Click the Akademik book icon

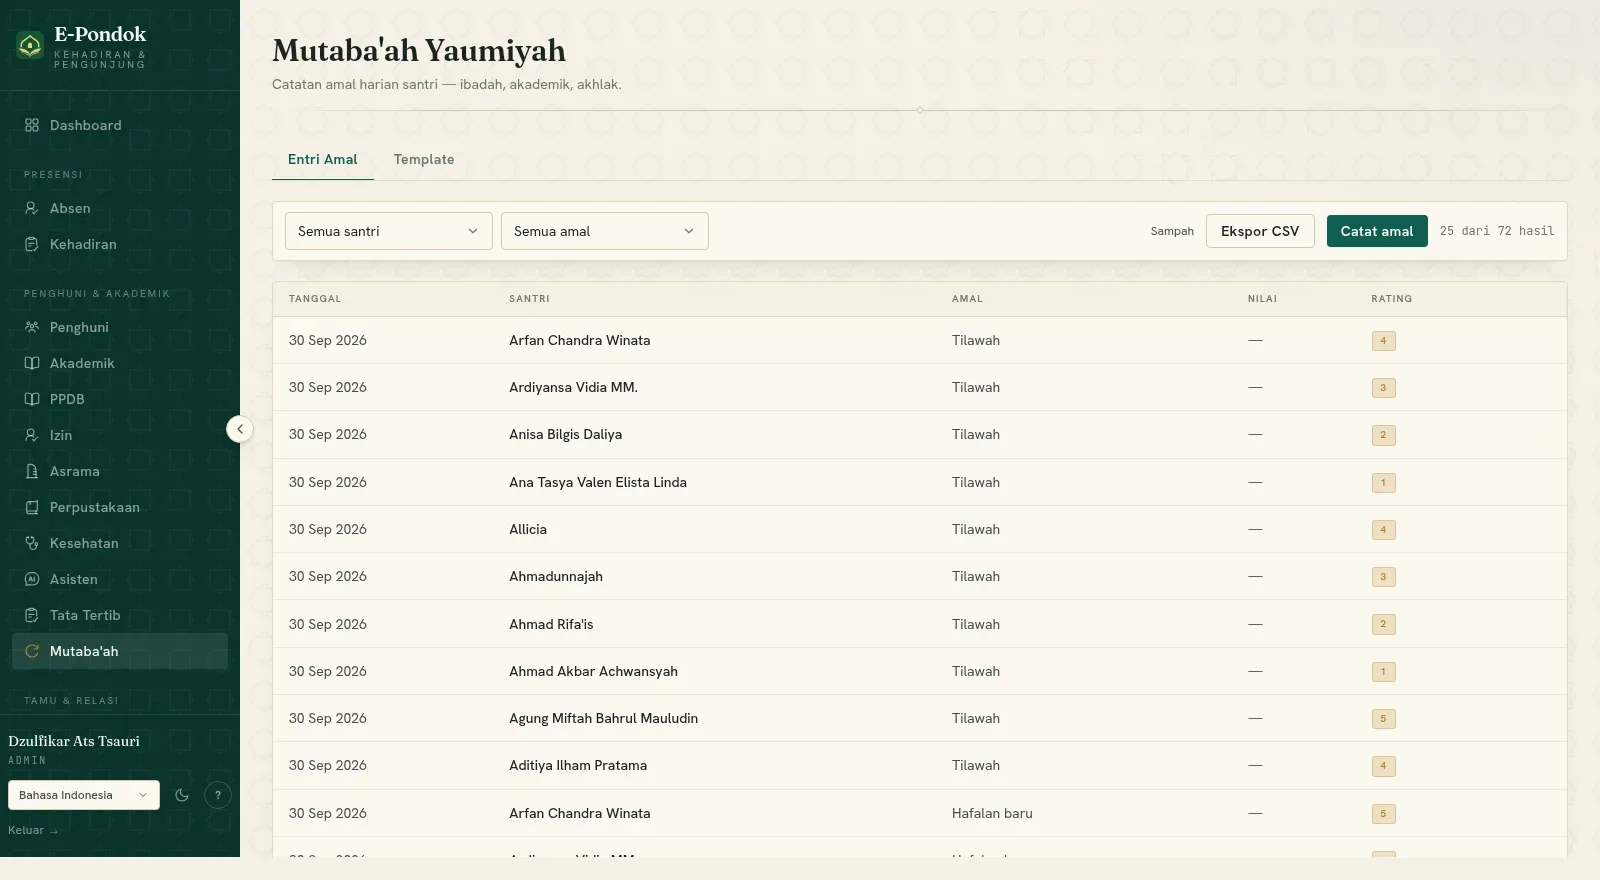32,363
